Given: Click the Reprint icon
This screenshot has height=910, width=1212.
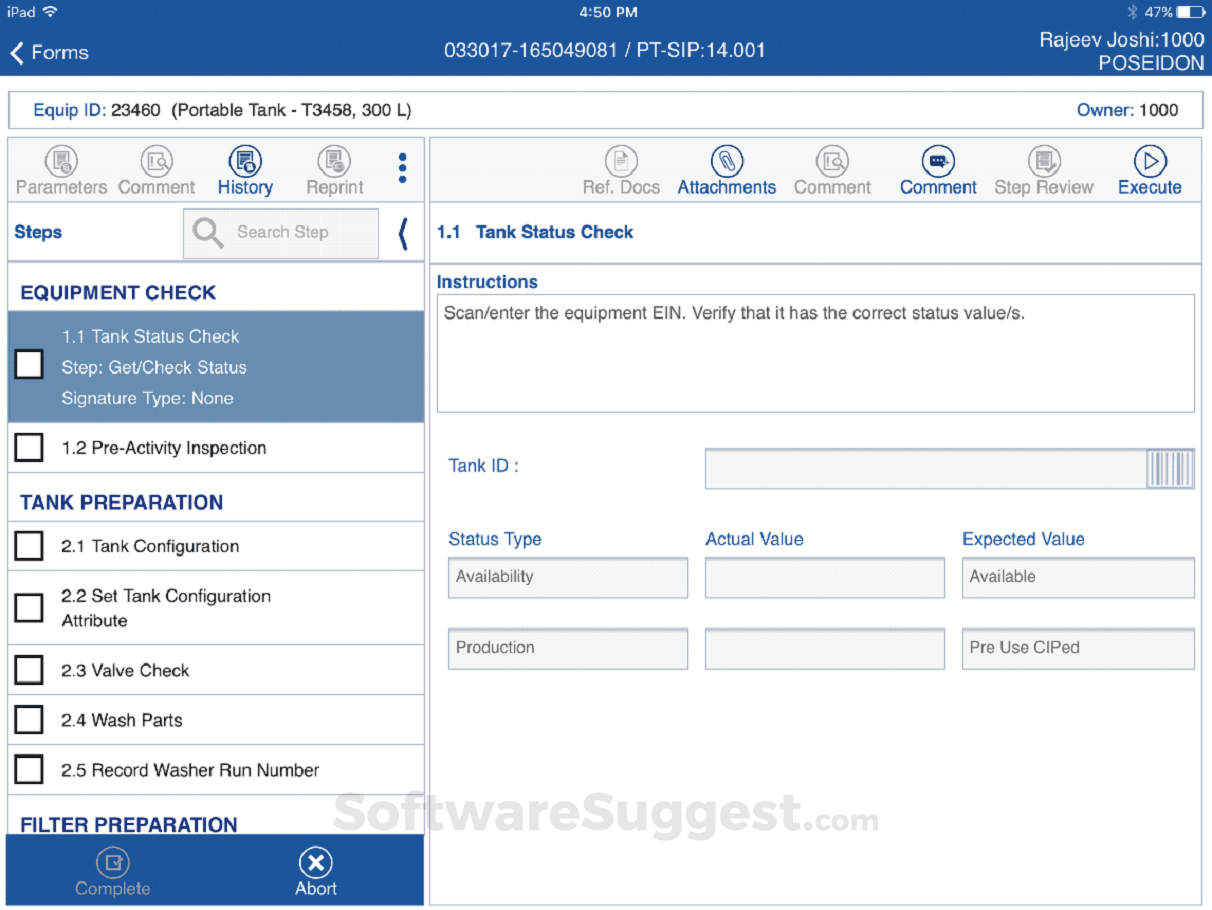Looking at the screenshot, I should [x=333, y=168].
